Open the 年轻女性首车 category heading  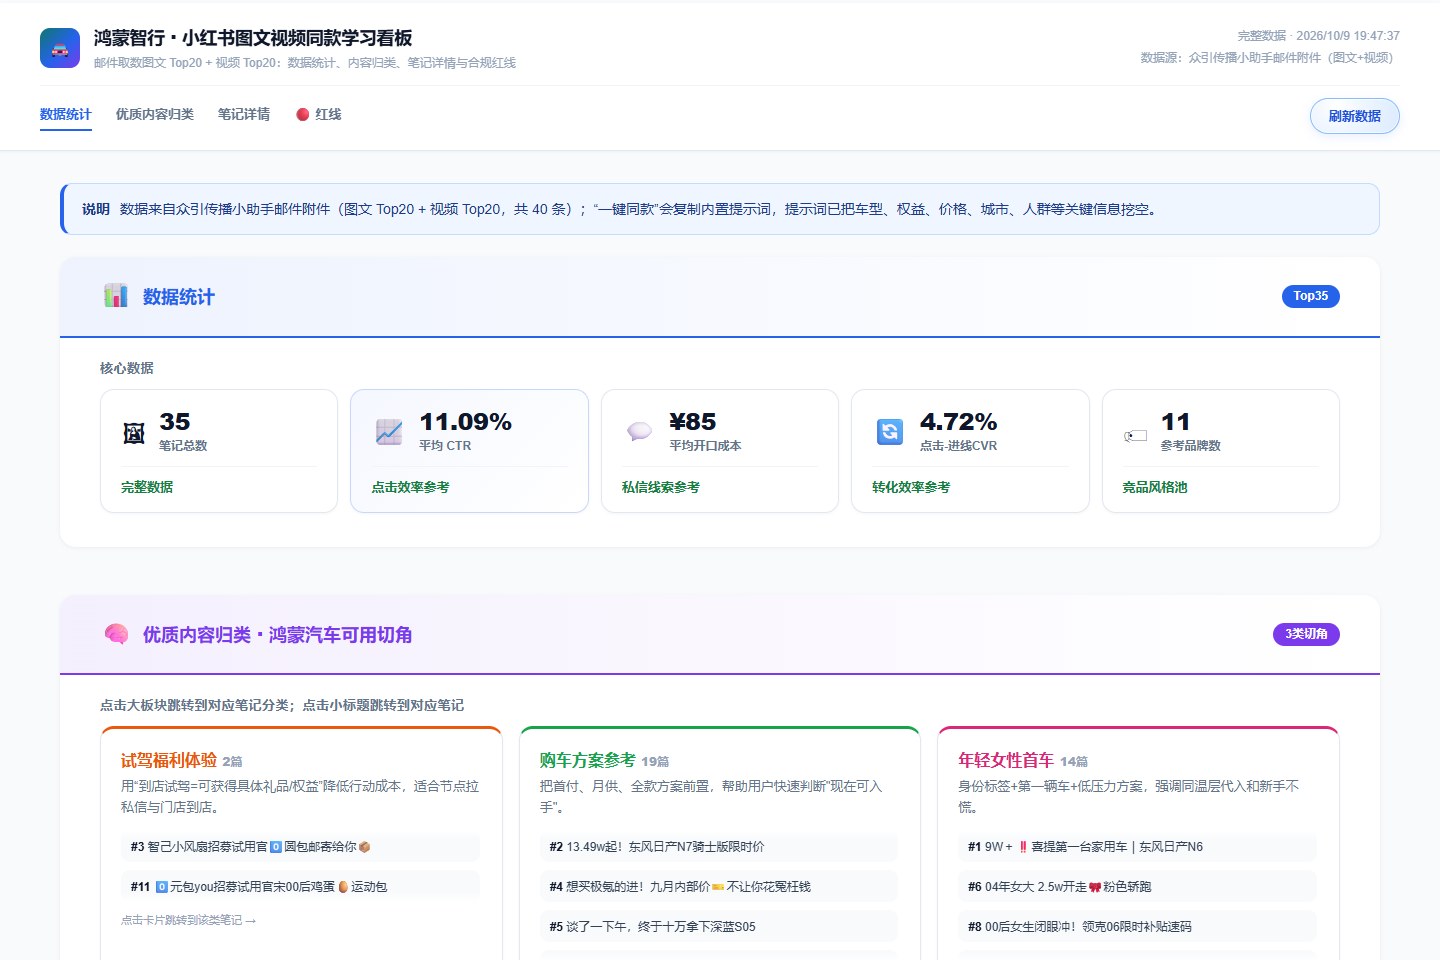pos(1006,760)
